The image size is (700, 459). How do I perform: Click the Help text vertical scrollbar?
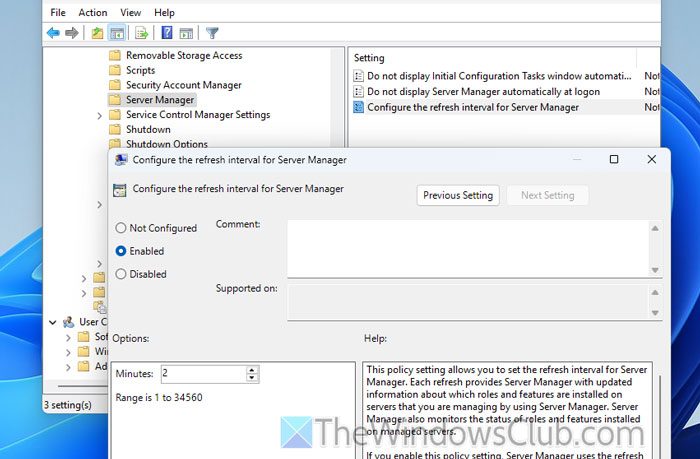click(x=659, y=415)
